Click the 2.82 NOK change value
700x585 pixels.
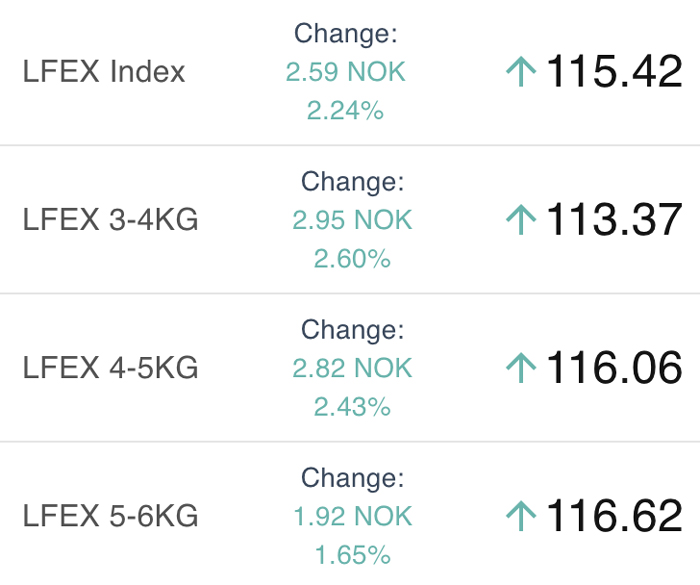(x=352, y=368)
